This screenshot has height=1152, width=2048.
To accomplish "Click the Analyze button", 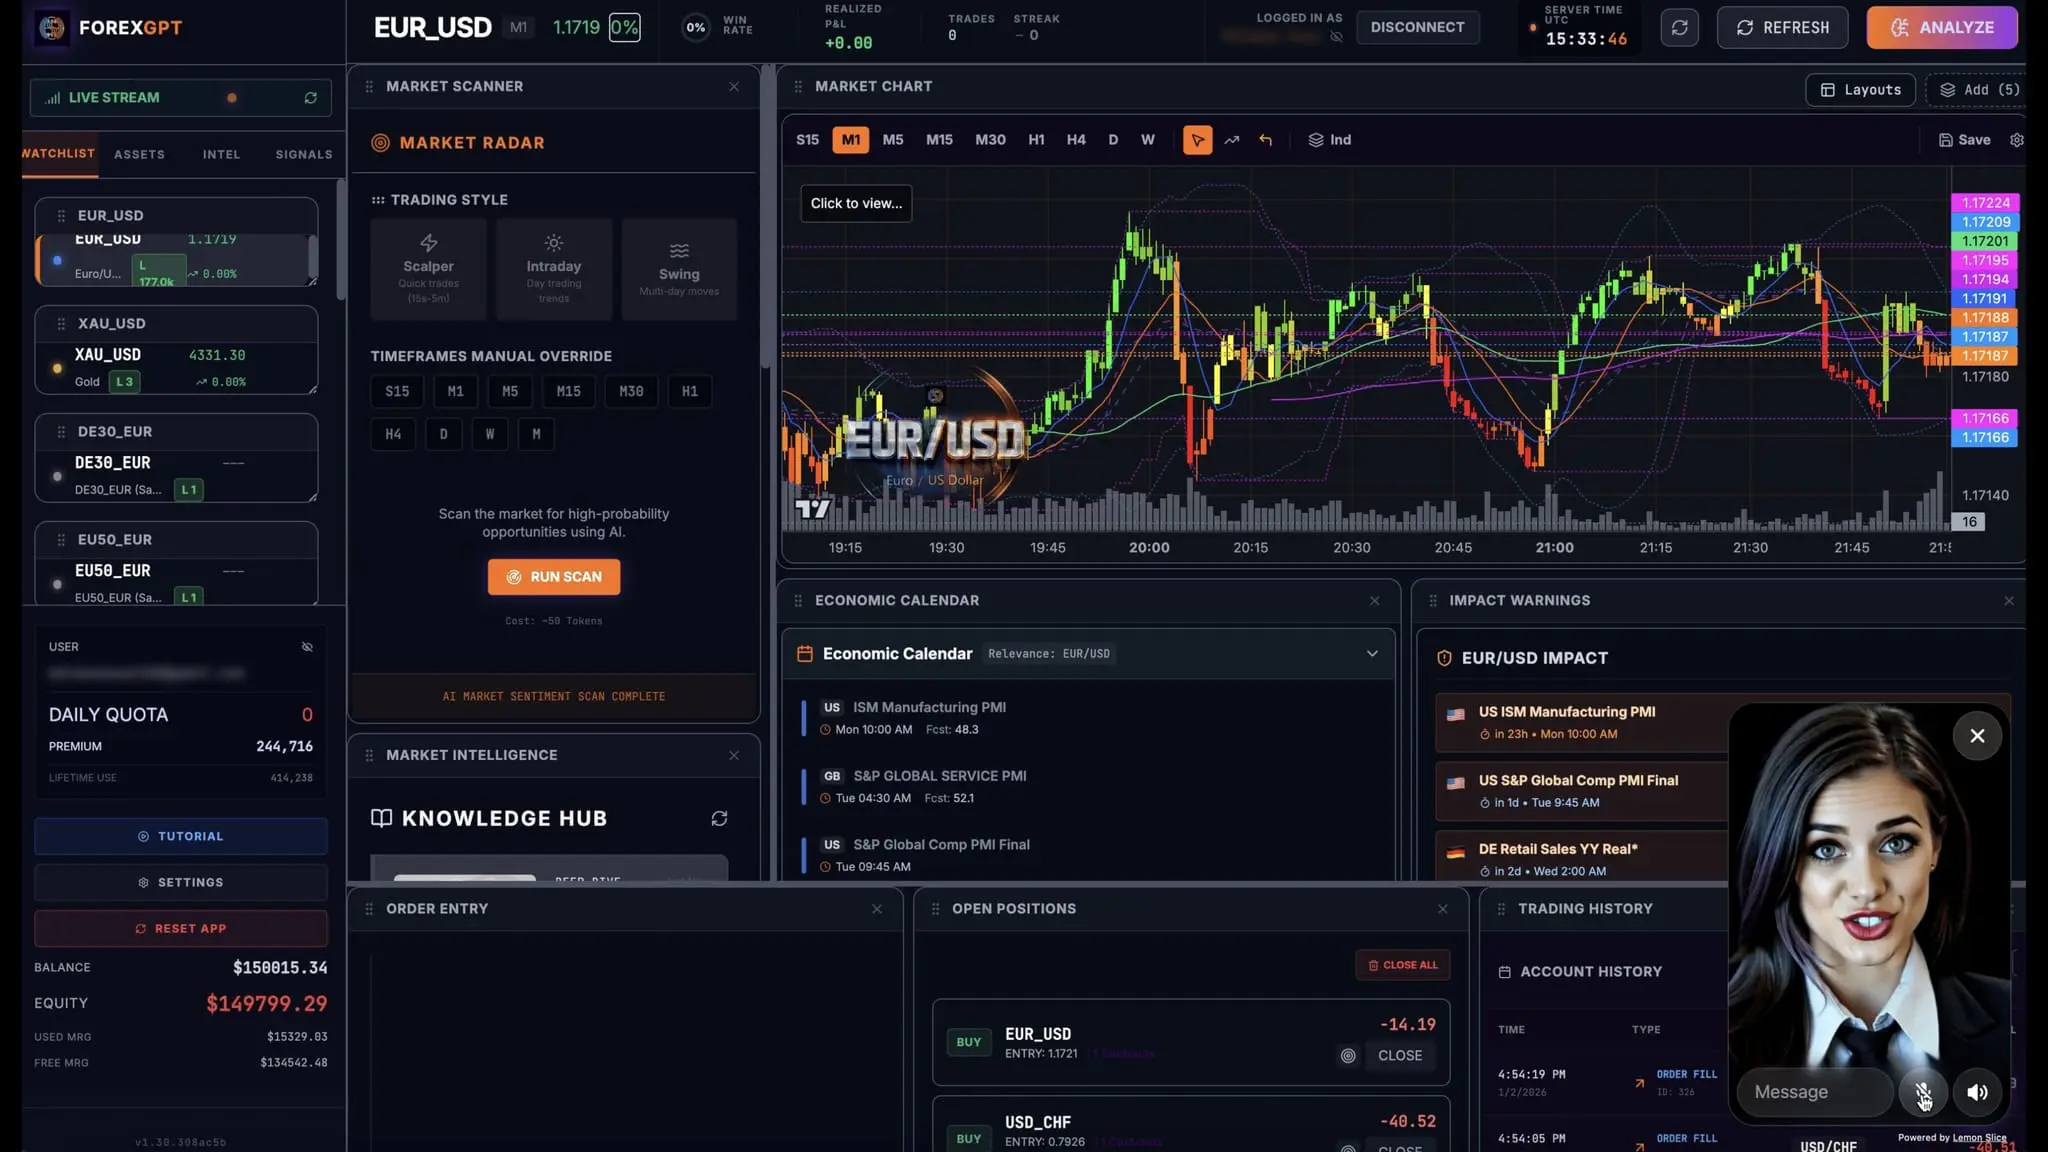I will [x=1942, y=28].
